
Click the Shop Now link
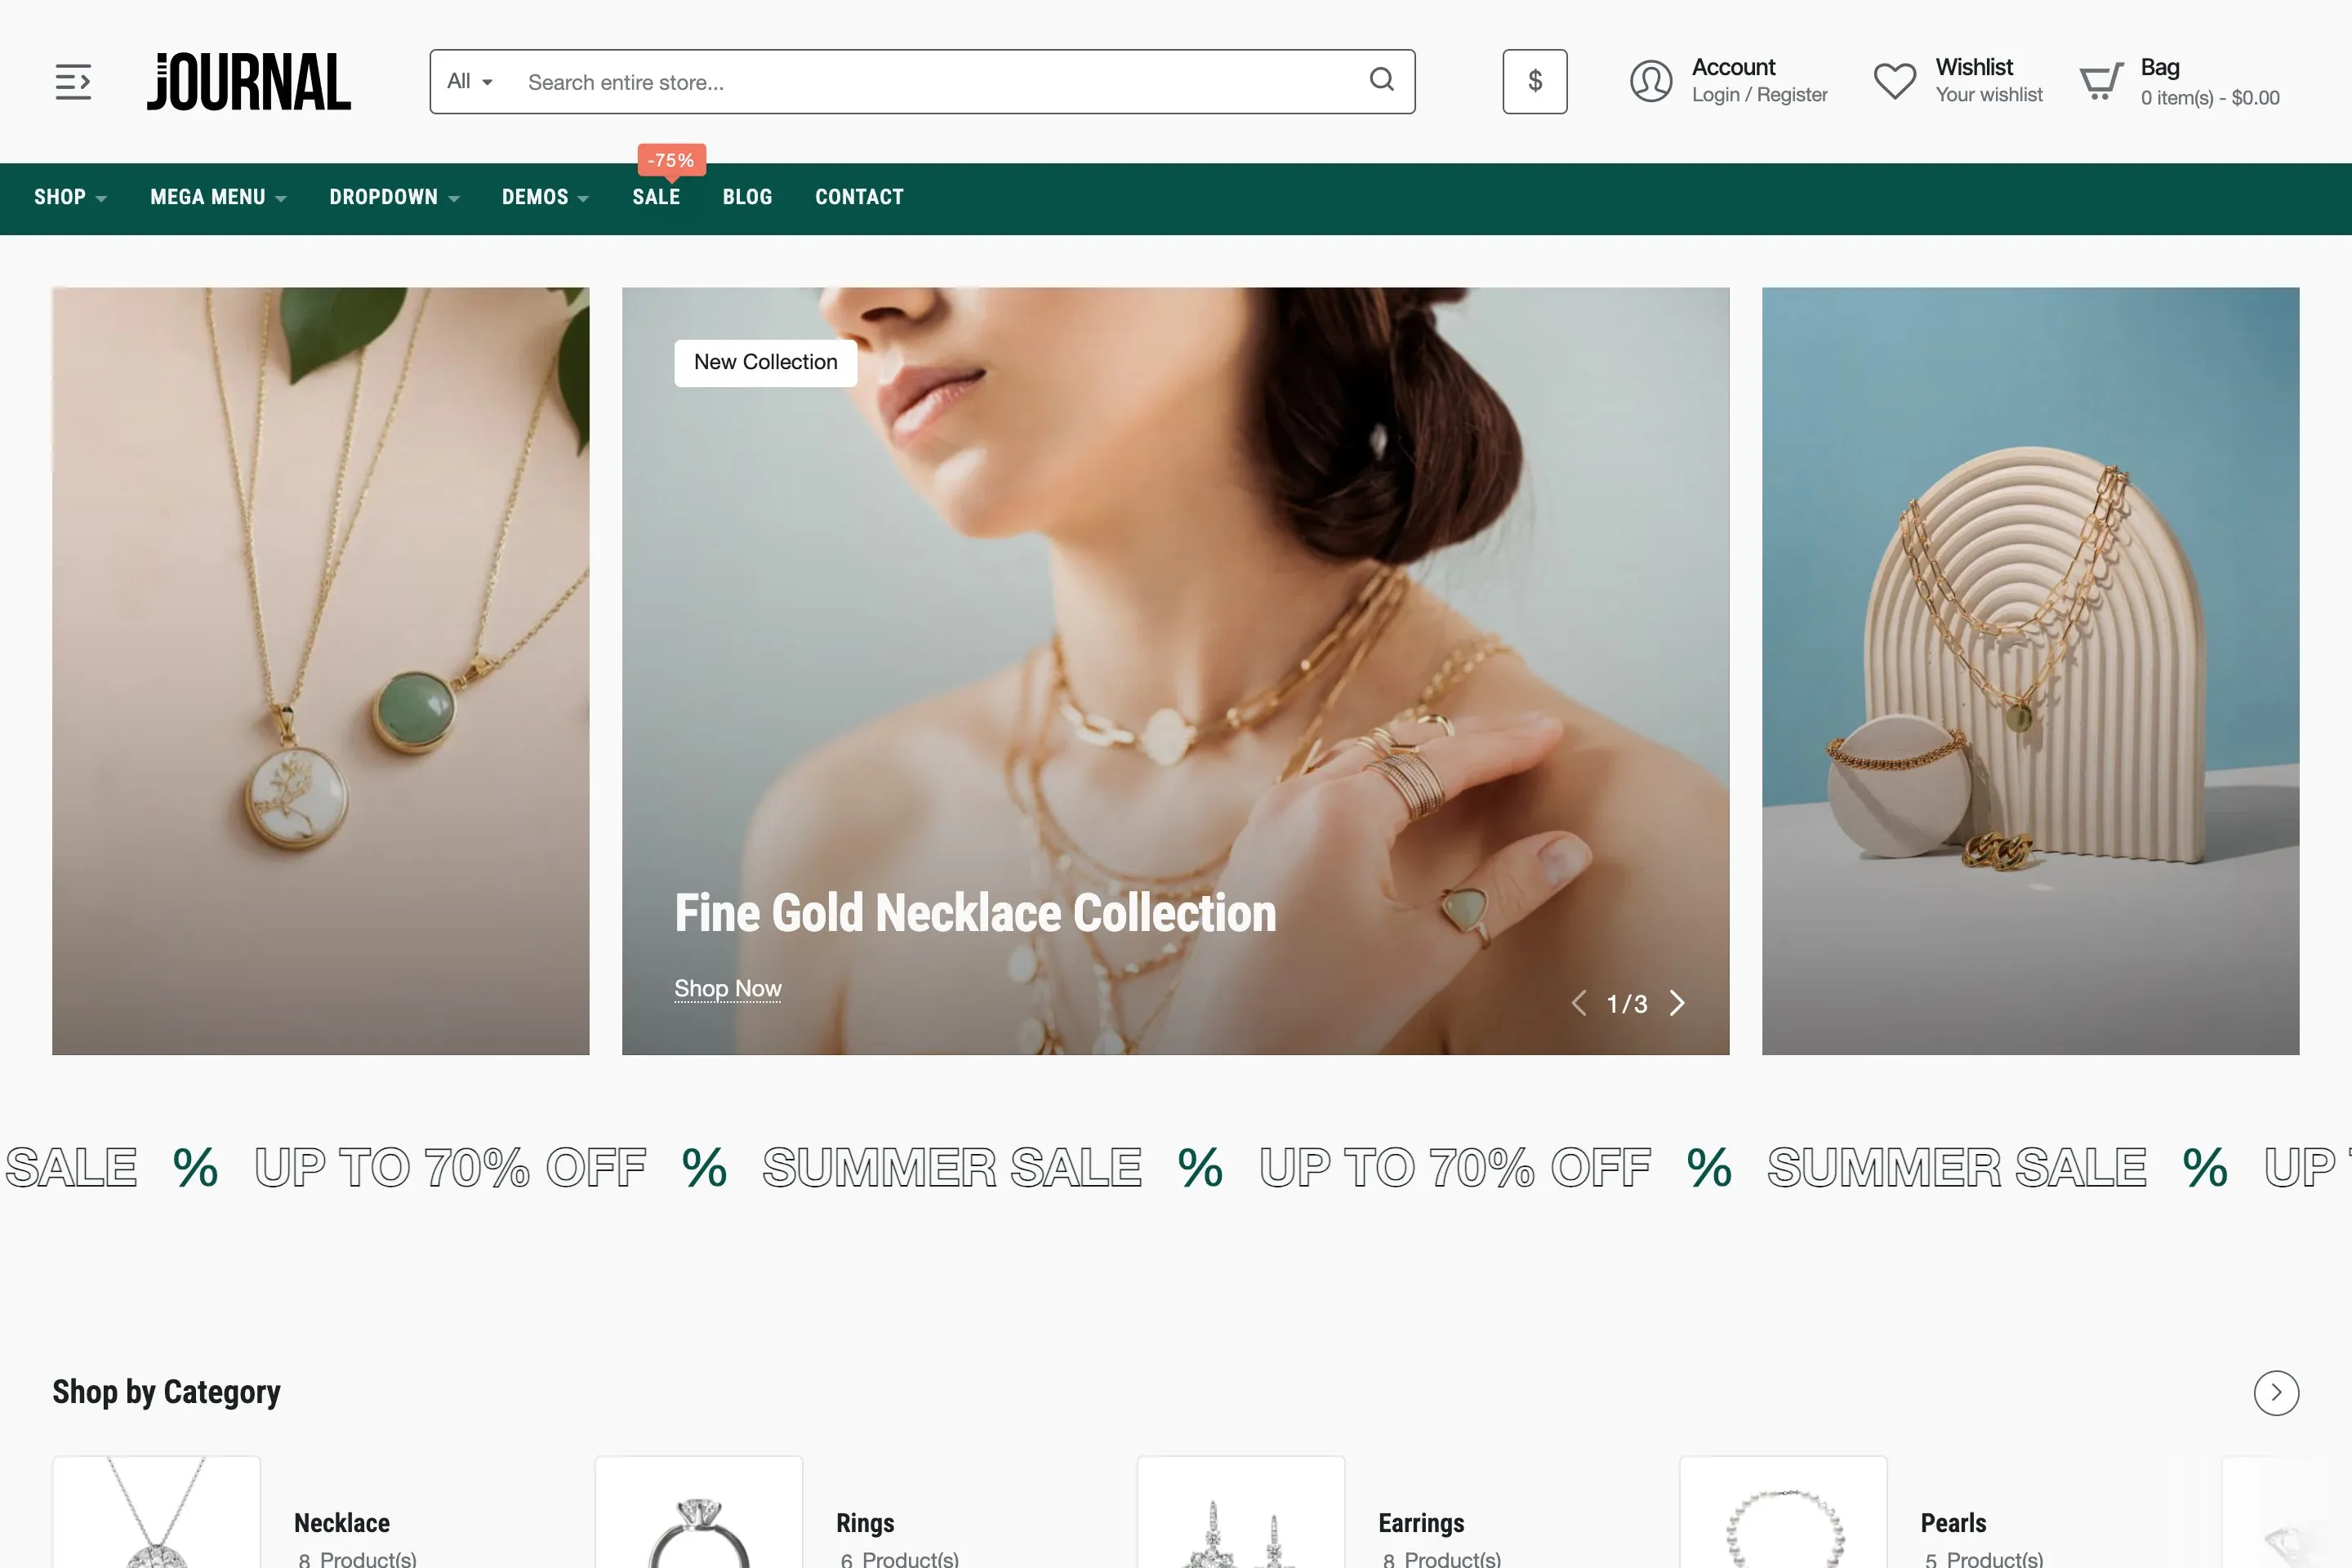click(x=727, y=989)
